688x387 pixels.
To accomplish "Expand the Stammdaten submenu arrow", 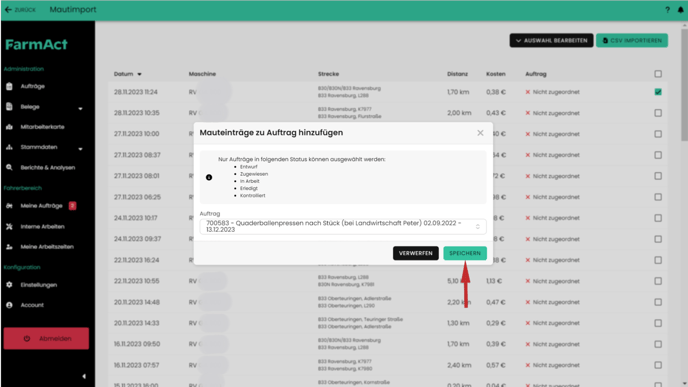I will [80, 149].
